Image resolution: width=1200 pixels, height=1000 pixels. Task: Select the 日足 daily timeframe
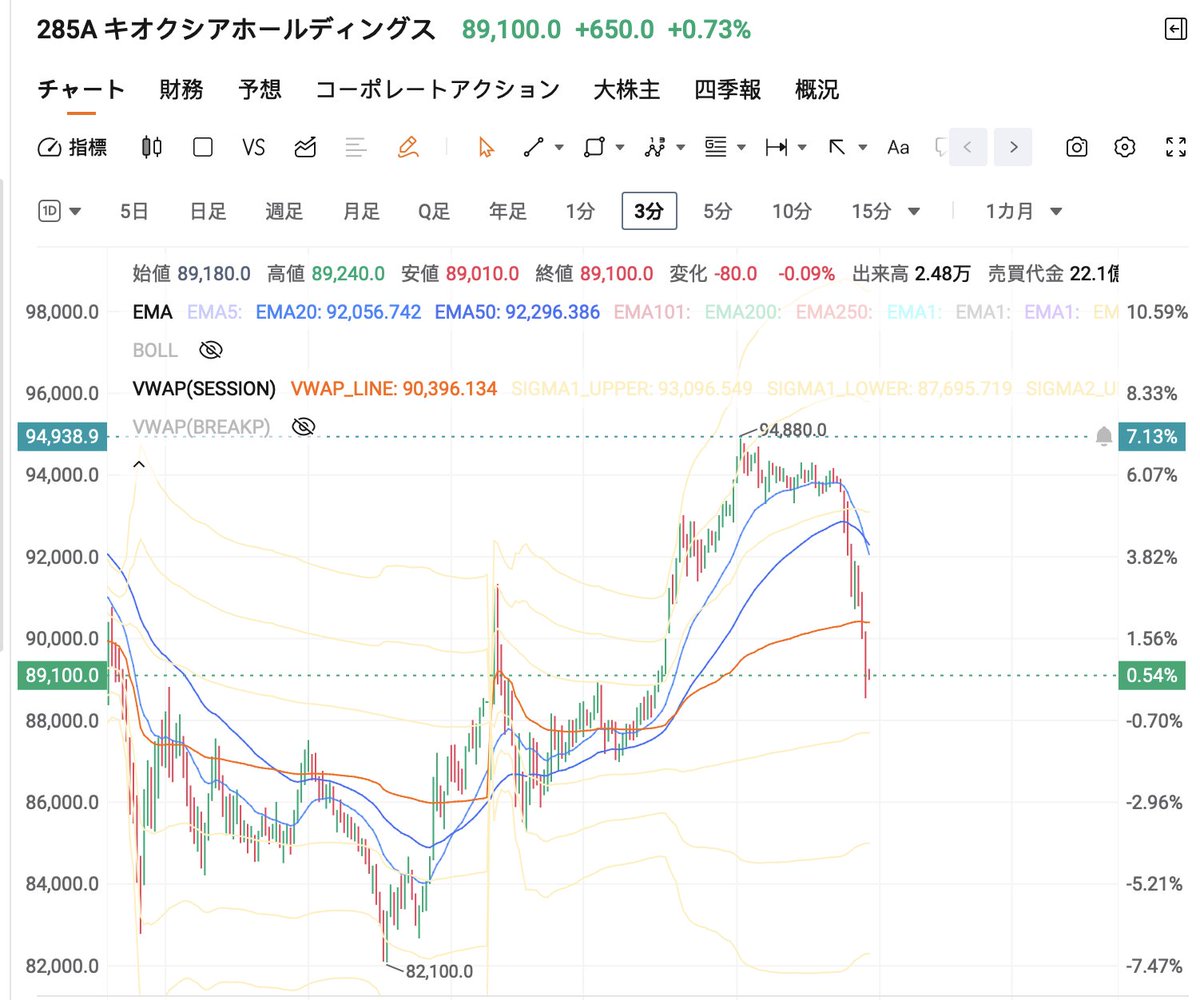208,211
